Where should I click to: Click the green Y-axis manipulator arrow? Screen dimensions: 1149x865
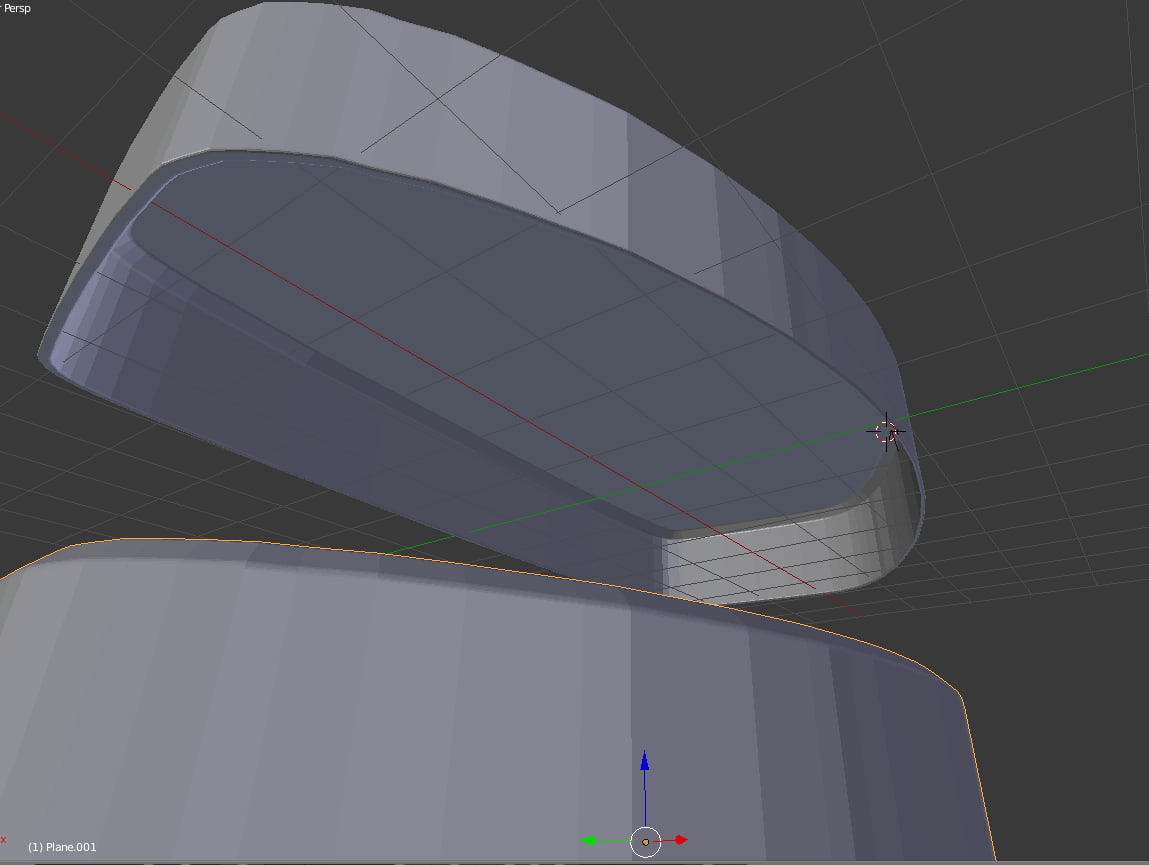(x=587, y=841)
